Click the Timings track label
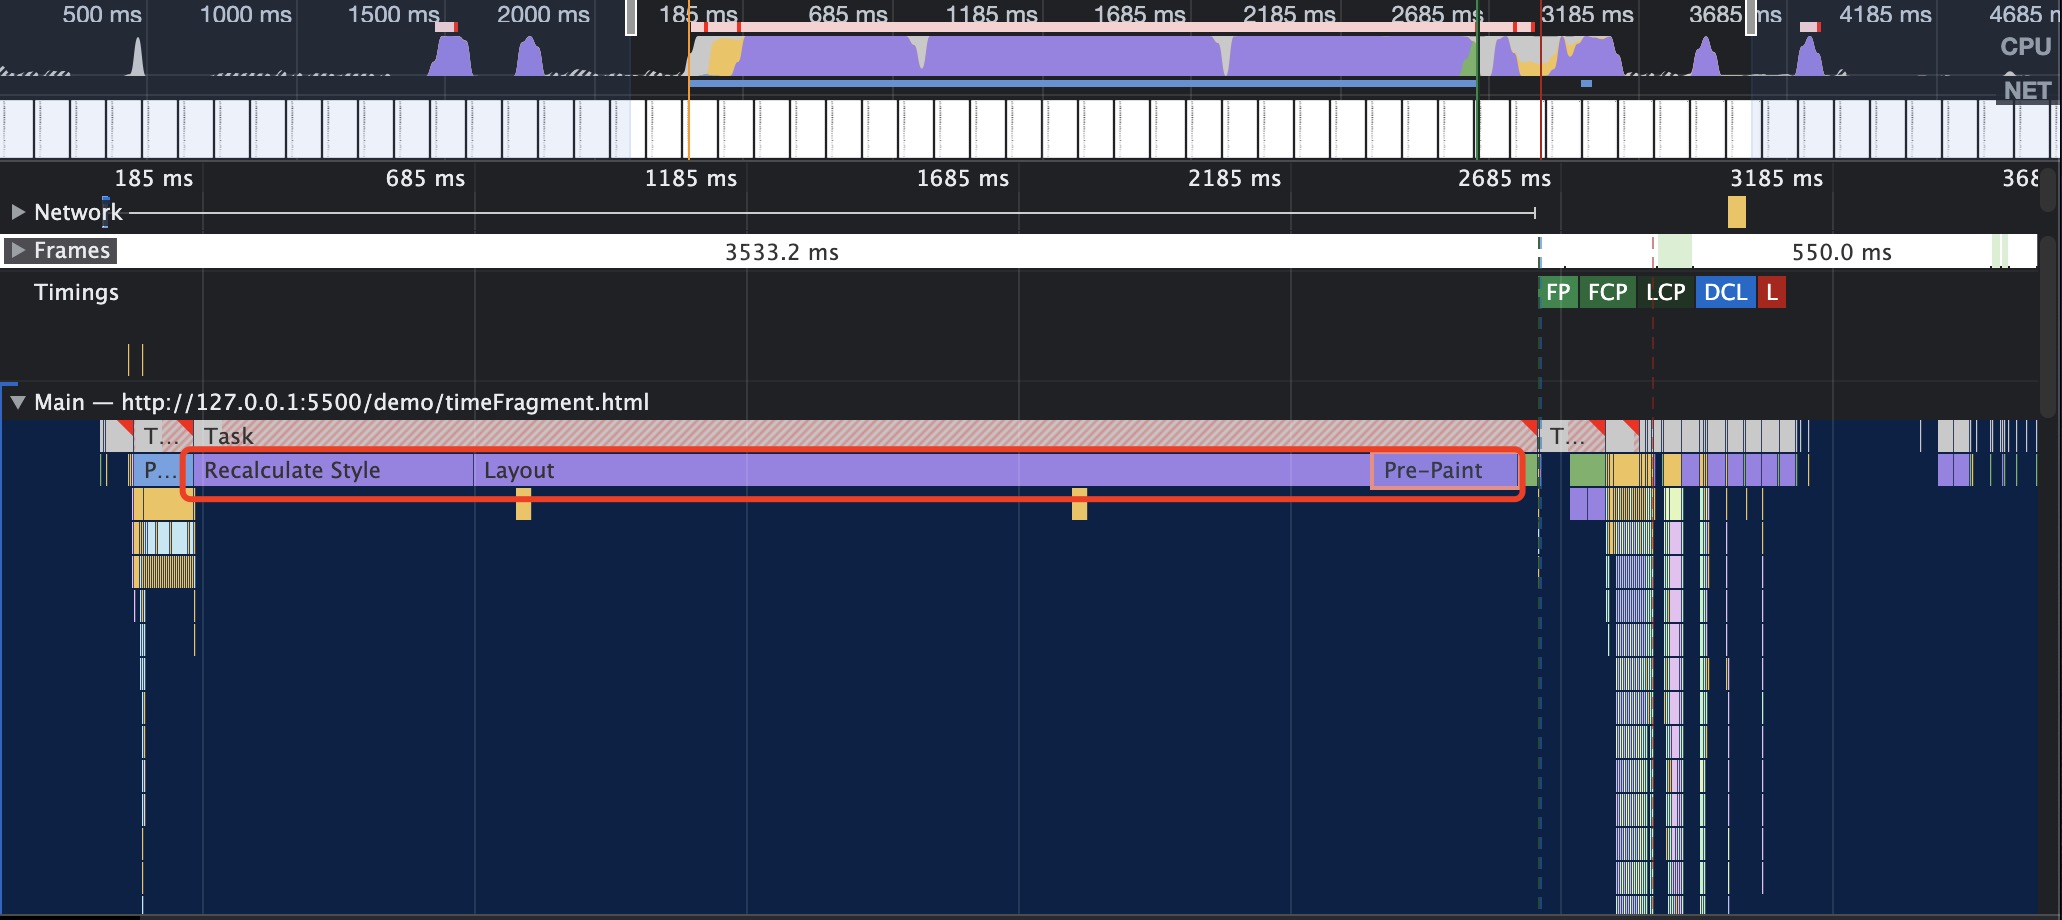Viewport: 2062px width, 920px height. 76,292
